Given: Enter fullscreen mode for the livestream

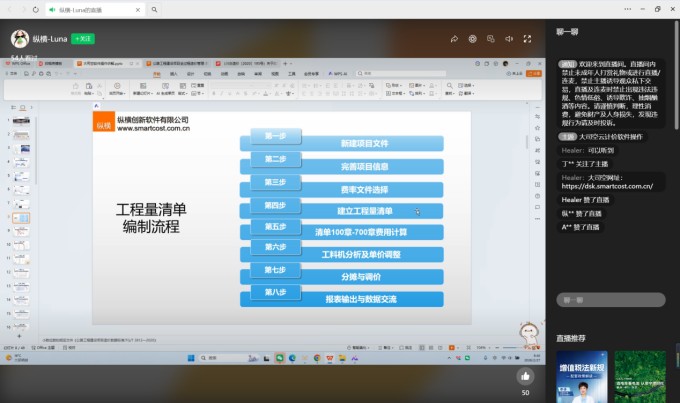Looking at the screenshot, I should (x=527, y=39).
